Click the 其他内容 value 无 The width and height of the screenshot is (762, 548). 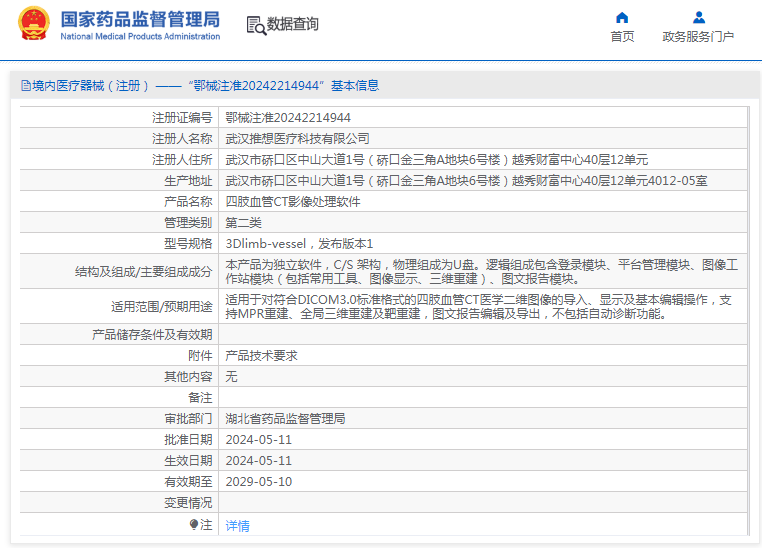click(x=231, y=377)
